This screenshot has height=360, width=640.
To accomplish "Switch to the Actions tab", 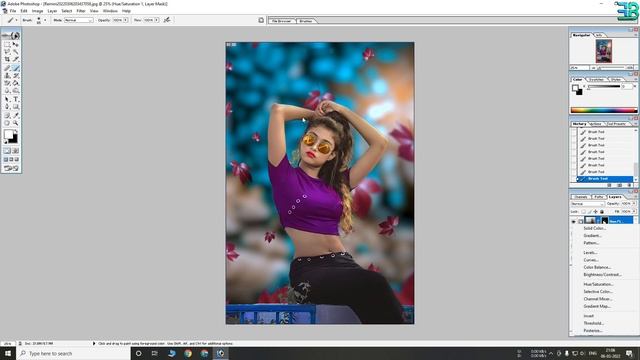I will coord(596,124).
